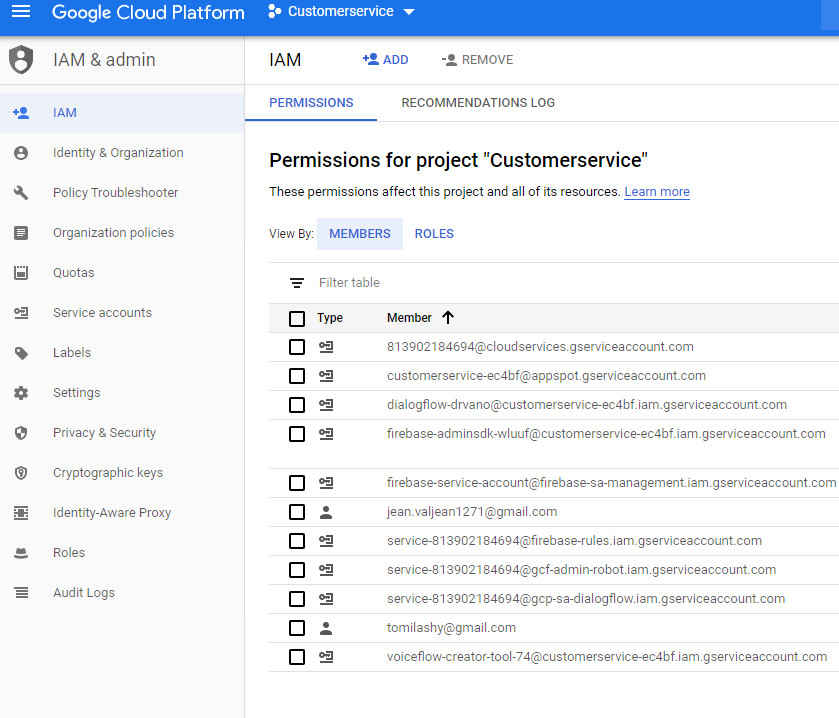Screen dimensions: 839x718
Task: Switch to the Recommendations Log tab
Action: click(478, 103)
